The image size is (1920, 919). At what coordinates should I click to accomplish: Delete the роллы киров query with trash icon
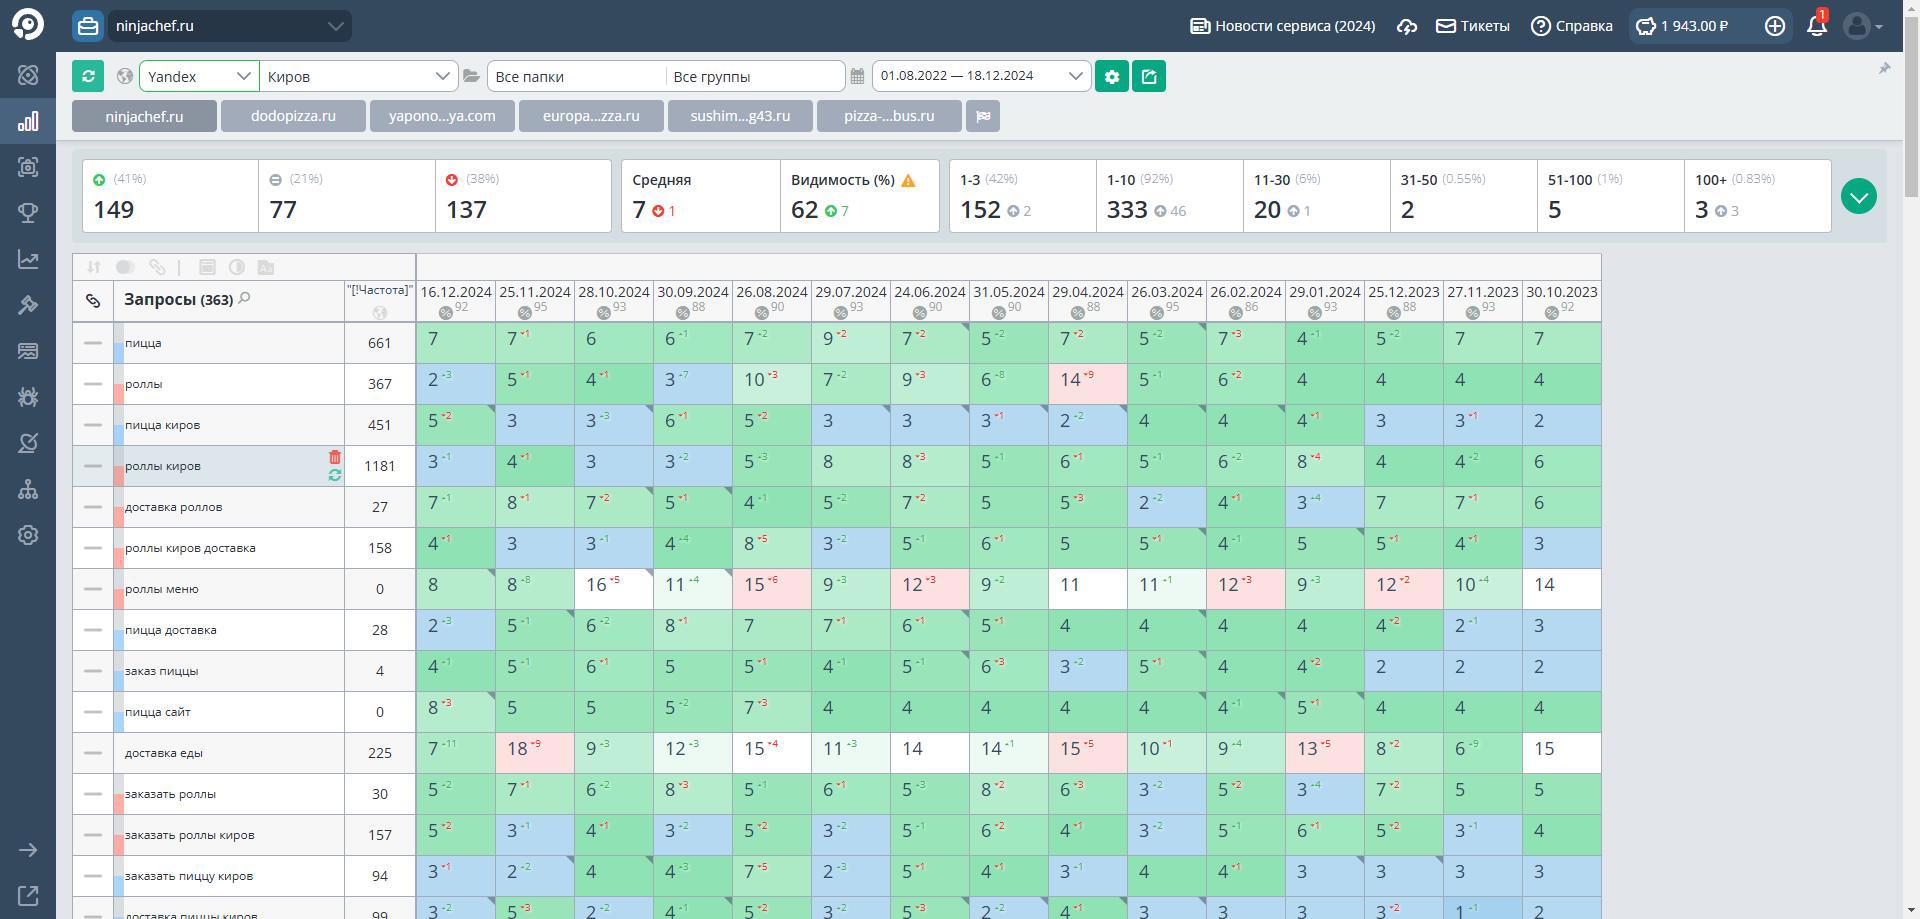(x=335, y=457)
